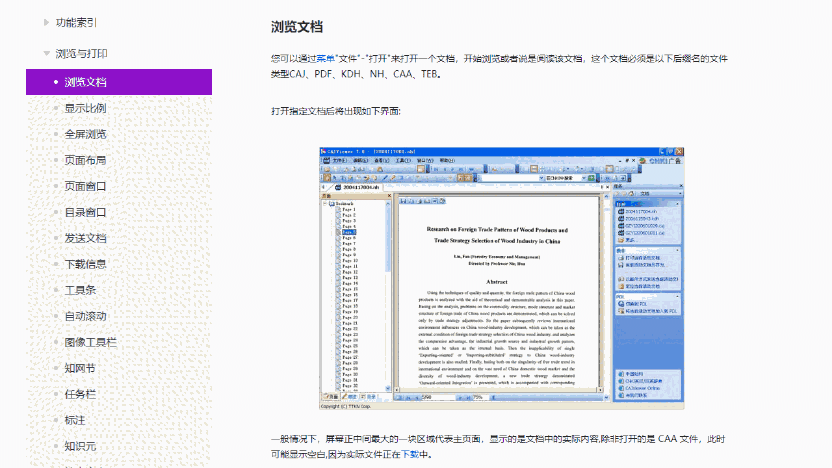Click the 浏览文档 page heading

coord(297,27)
